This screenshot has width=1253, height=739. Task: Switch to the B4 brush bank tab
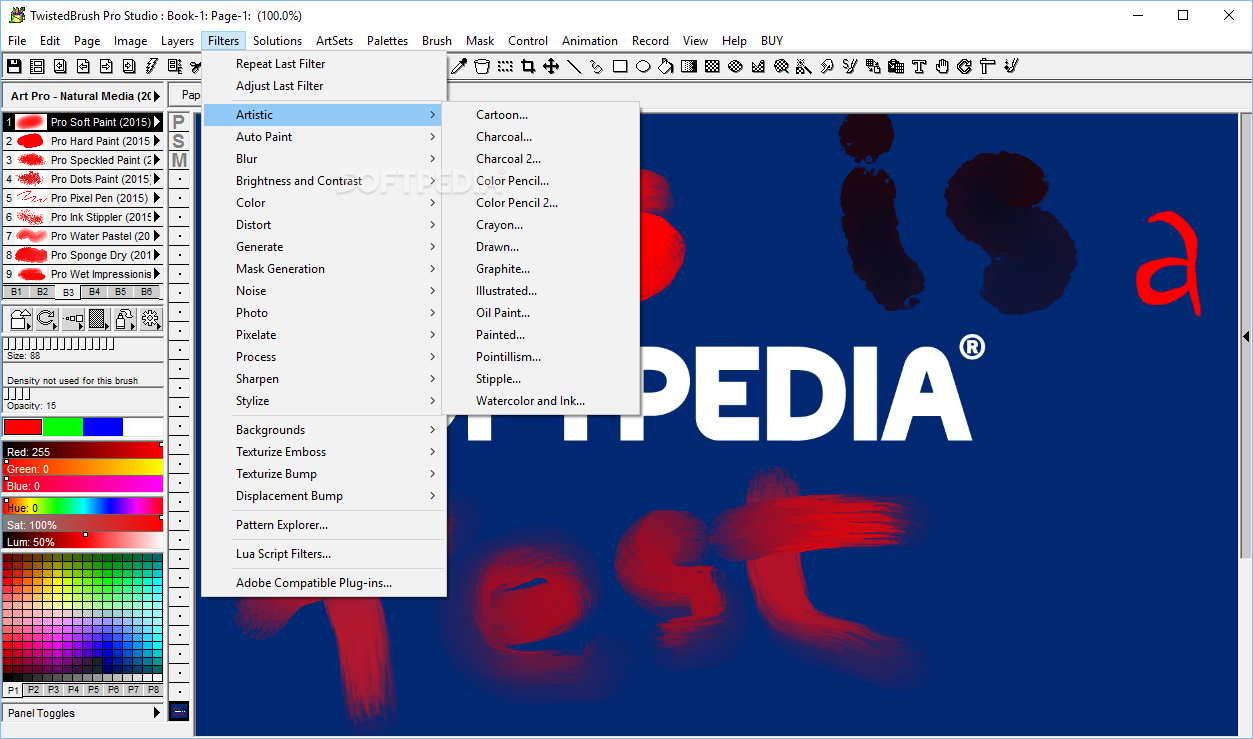[x=94, y=292]
